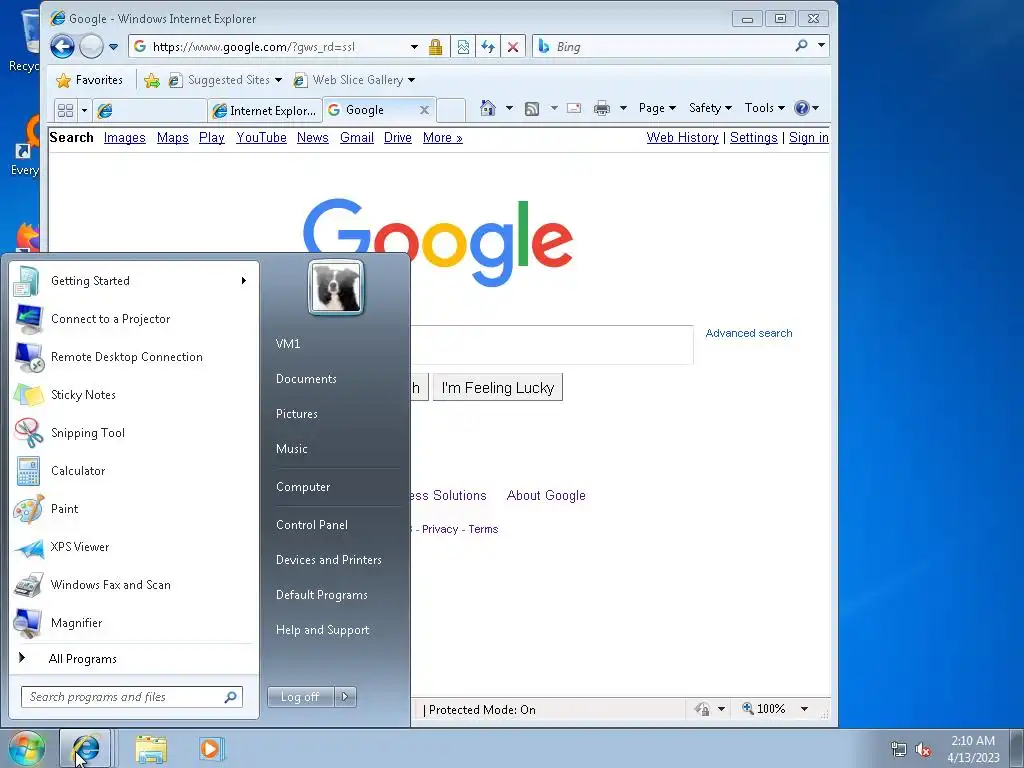Viewport: 1024px width, 768px height.
Task: Expand All Programs list
Action: click(134, 658)
